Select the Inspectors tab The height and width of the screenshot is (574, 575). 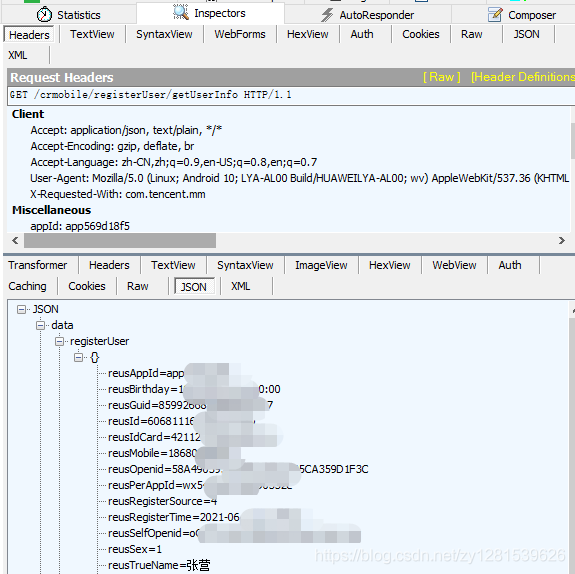[x=210, y=13]
